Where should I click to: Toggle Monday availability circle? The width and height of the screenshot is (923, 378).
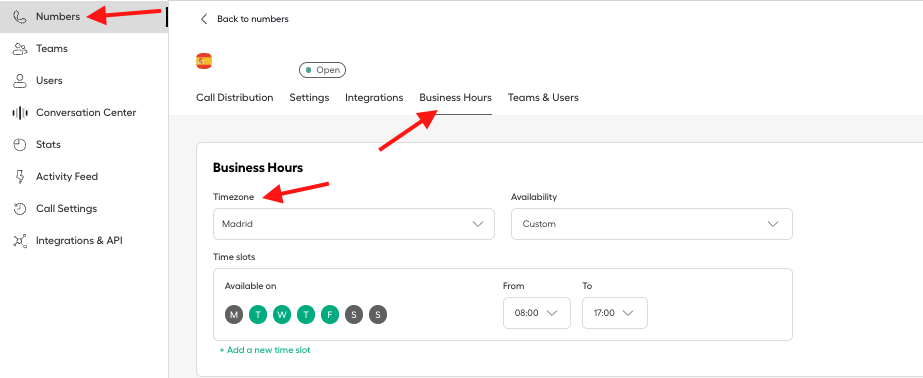[x=234, y=315]
